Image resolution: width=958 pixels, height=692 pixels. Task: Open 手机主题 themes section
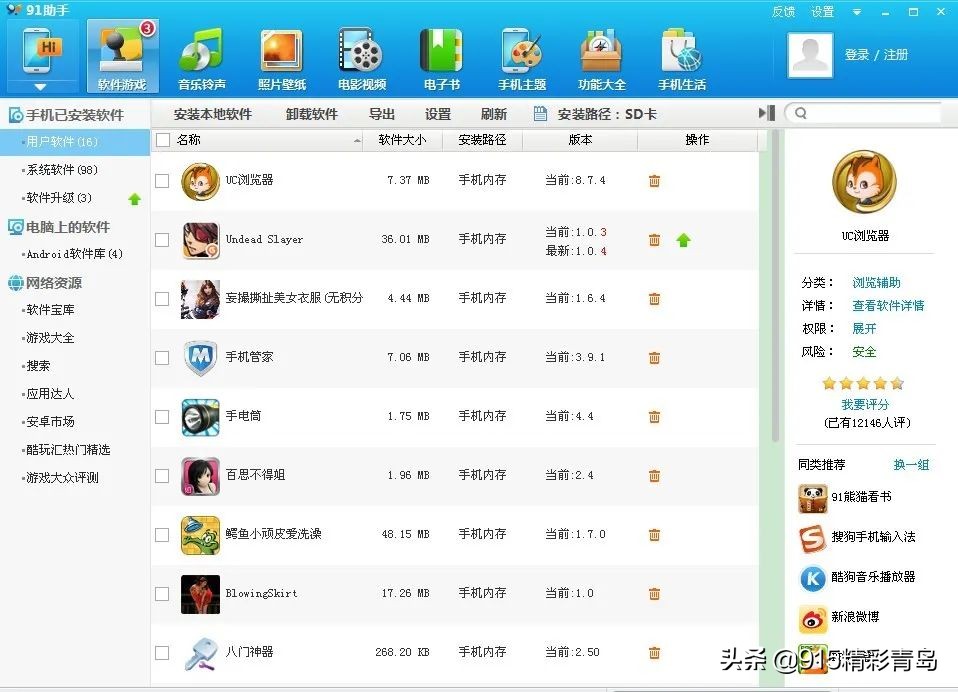pos(522,59)
